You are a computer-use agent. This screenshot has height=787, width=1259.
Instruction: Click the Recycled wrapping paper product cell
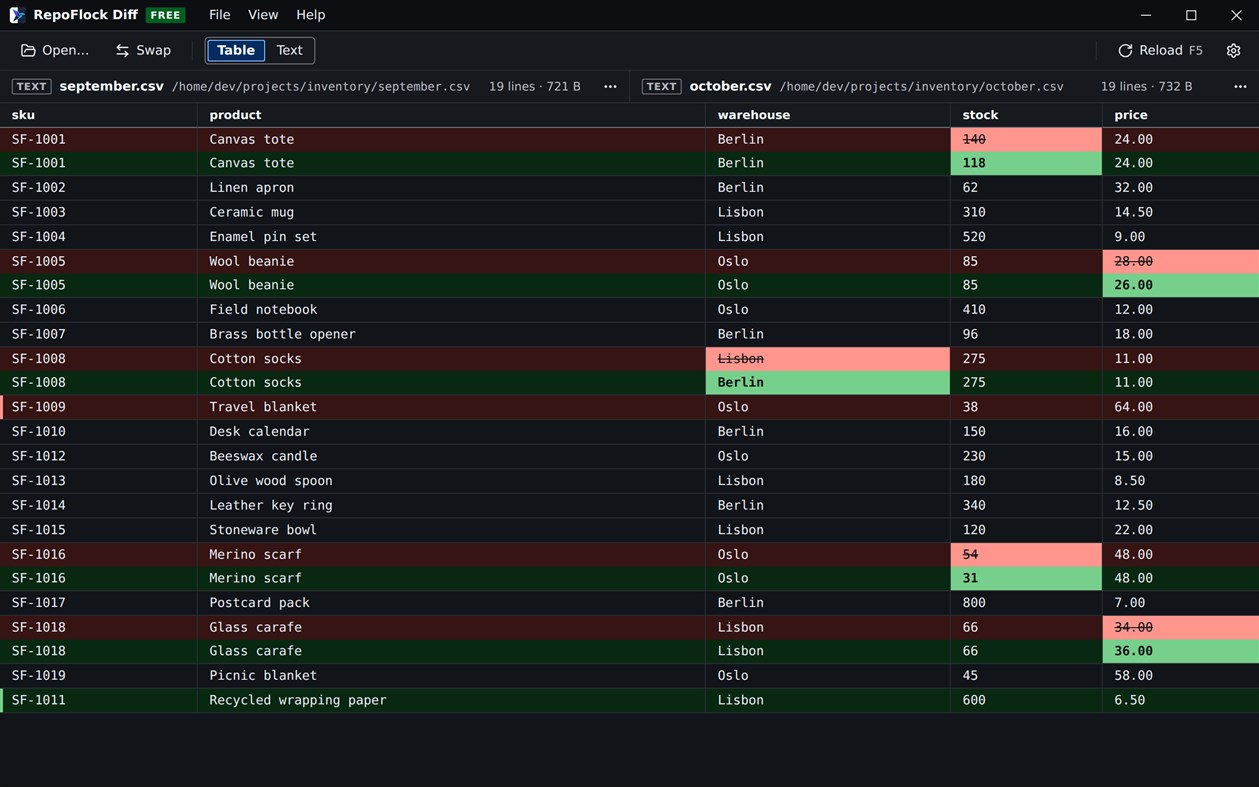coord(451,700)
